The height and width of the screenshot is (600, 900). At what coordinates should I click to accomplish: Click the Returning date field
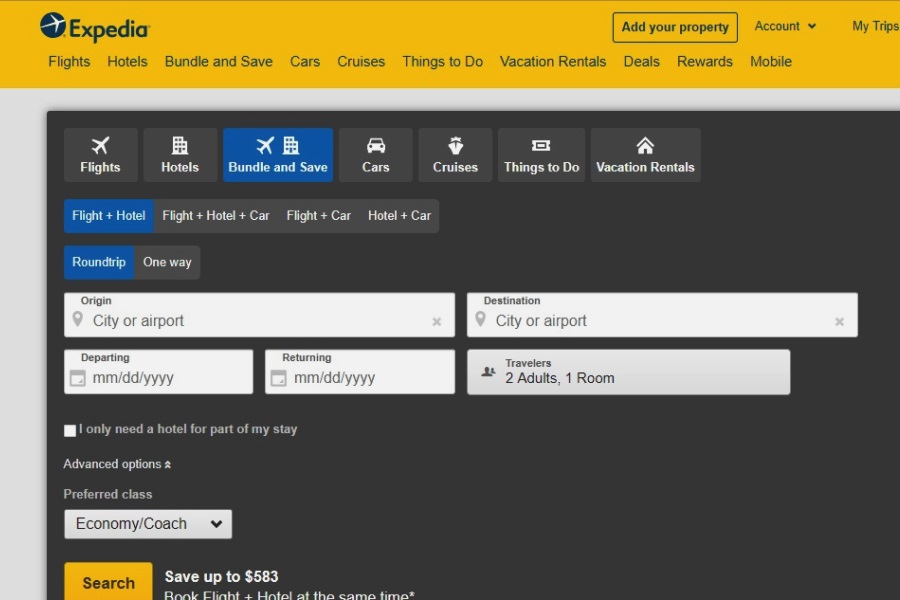pos(360,372)
